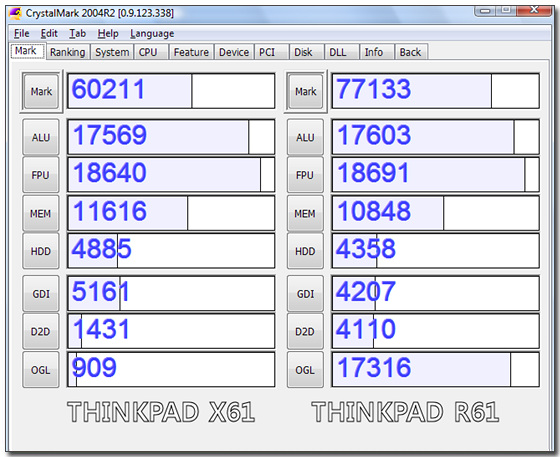Switch to the Feature tab
This screenshot has width=560, height=457.
point(191,52)
